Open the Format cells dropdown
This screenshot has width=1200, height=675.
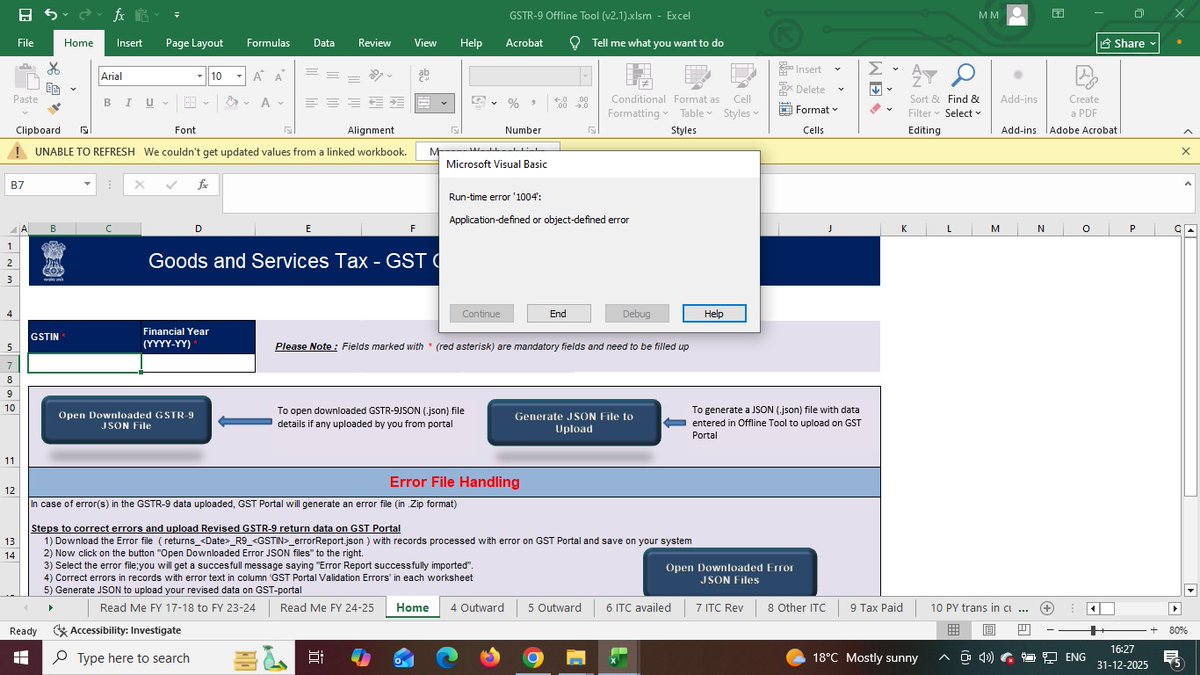coord(808,110)
